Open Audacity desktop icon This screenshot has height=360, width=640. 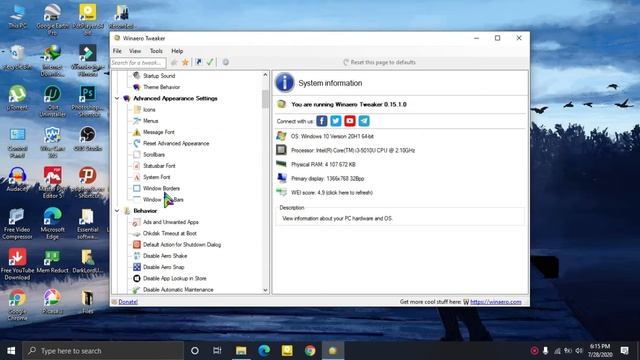pos(17,179)
